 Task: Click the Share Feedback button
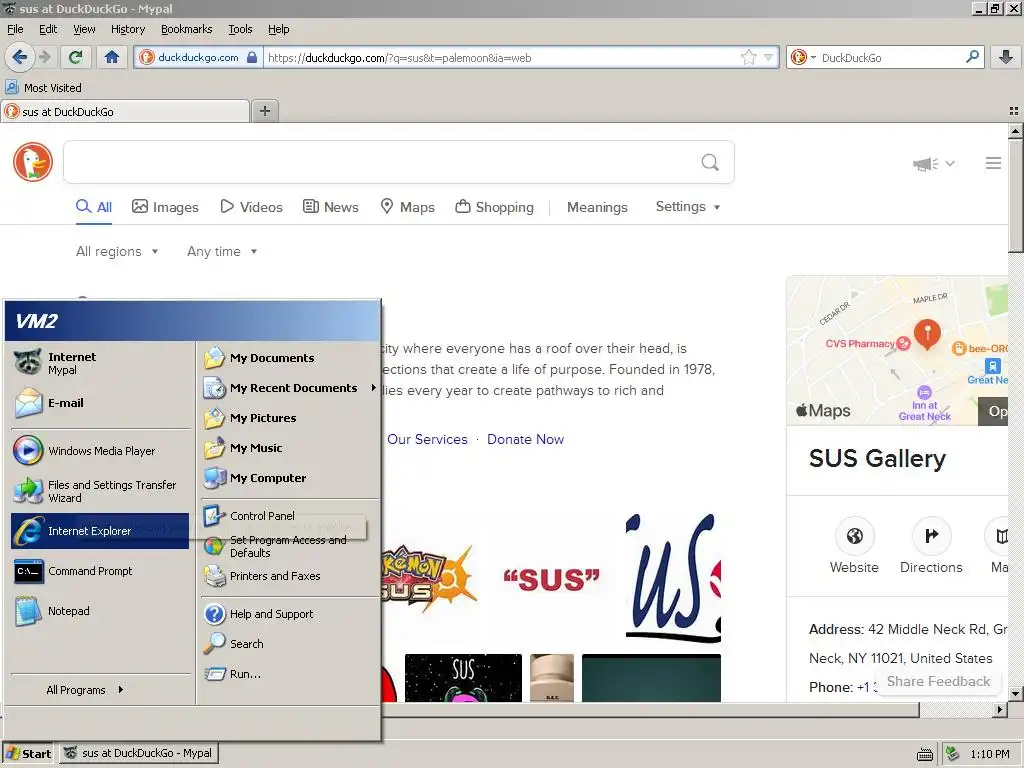tap(938, 681)
